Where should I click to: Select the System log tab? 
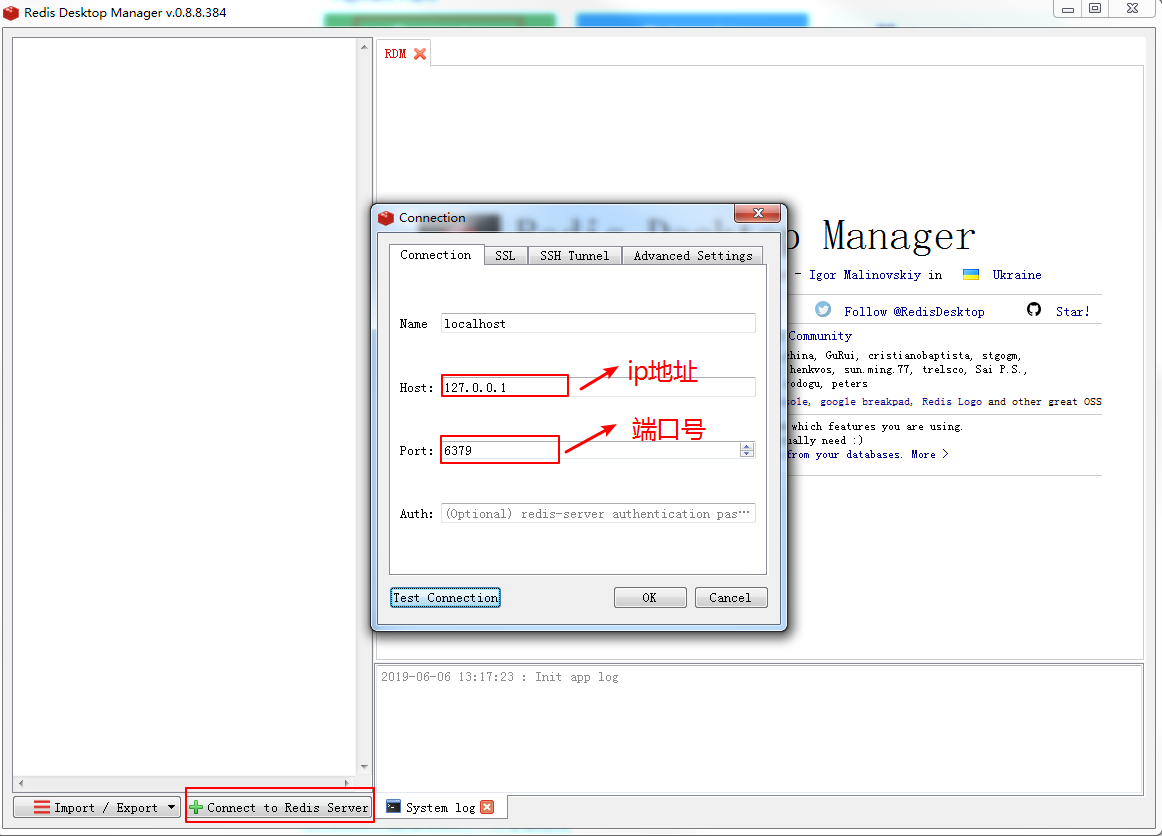coord(440,807)
